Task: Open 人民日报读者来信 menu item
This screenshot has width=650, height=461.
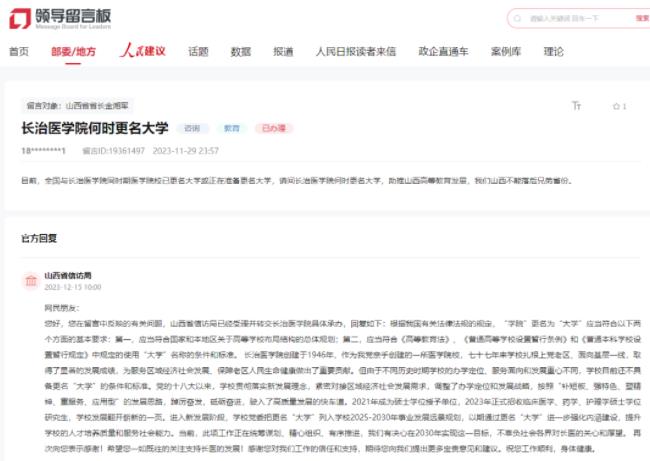Action: pyautogui.click(x=356, y=51)
